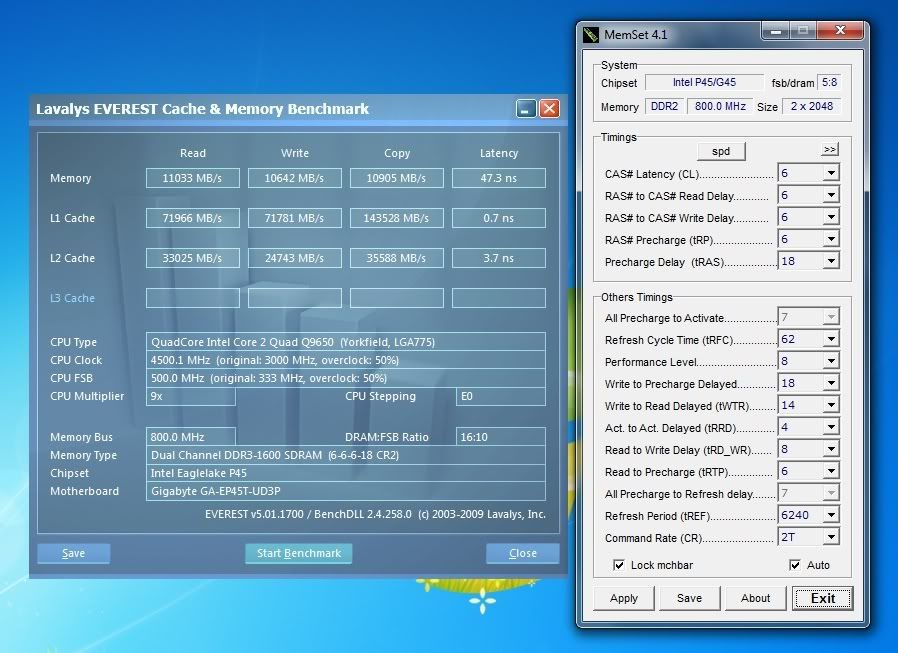
Task: Close the MemSet 4.1 window
Action: (840, 30)
